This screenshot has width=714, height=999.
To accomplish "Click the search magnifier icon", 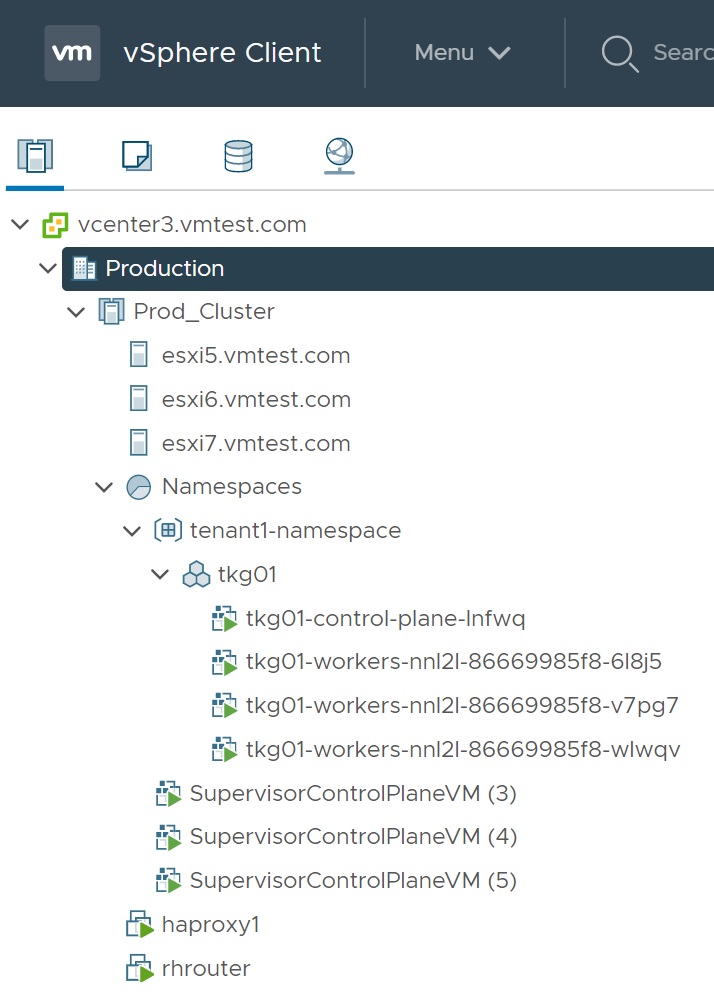I will point(619,53).
